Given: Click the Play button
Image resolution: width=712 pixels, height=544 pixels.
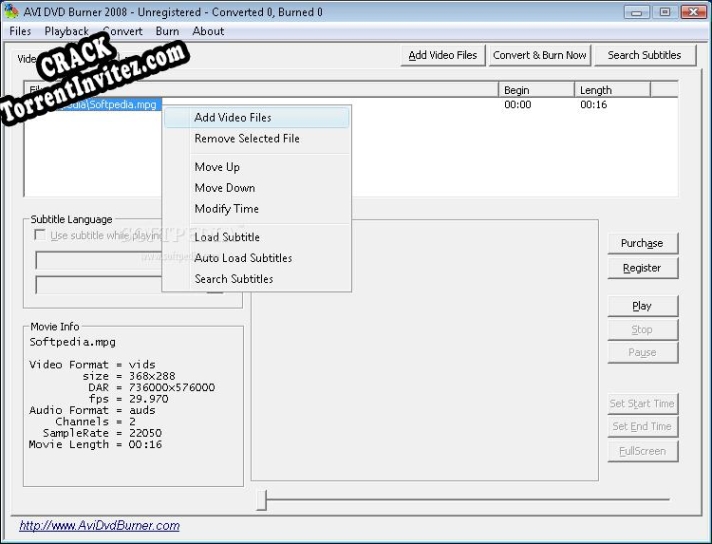Looking at the screenshot, I should (643, 306).
